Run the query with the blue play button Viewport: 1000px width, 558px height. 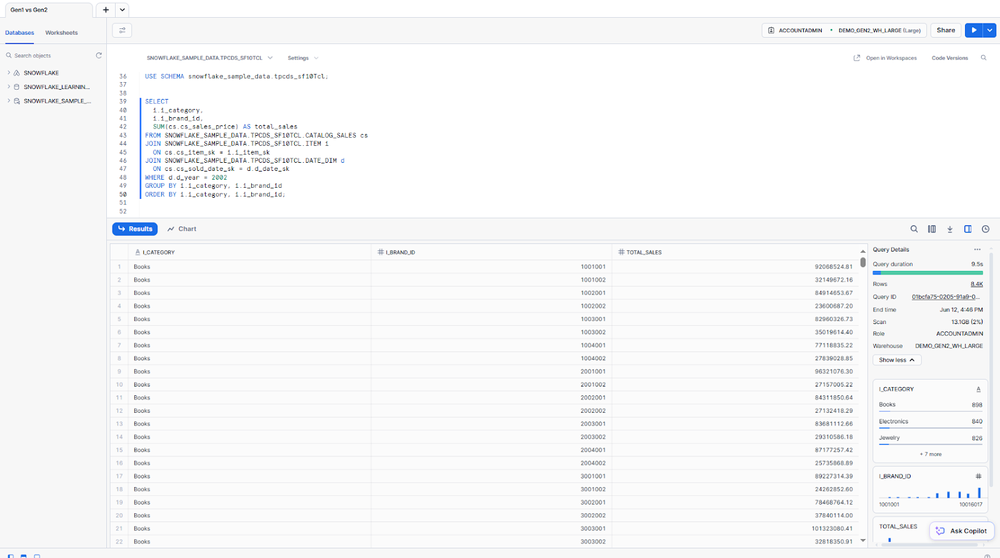tap(974, 31)
